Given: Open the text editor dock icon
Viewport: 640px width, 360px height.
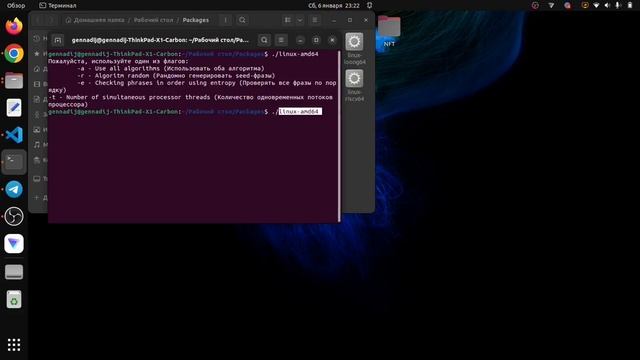Looking at the screenshot, I should point(14,108).
